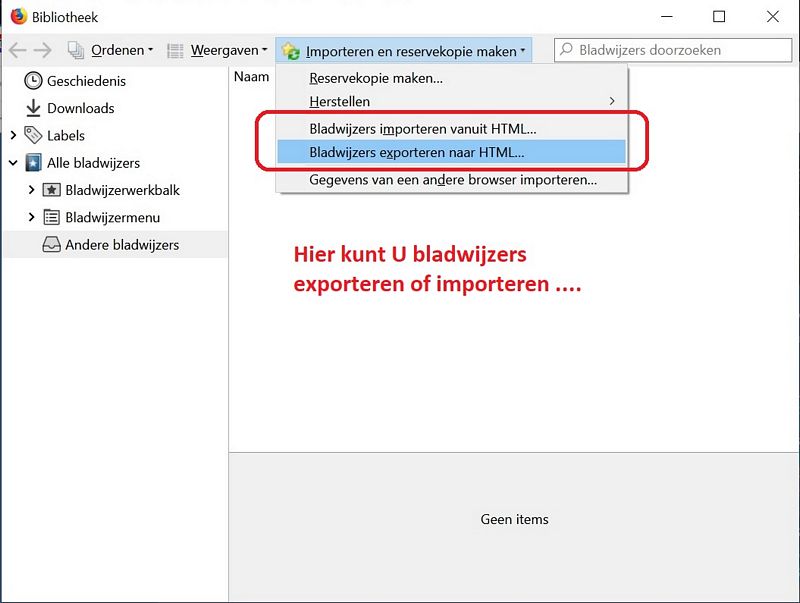Viewport: 800px width, 603px height.
Task: Expand the Bladwijzermenu folder
Action: point(32,217)
